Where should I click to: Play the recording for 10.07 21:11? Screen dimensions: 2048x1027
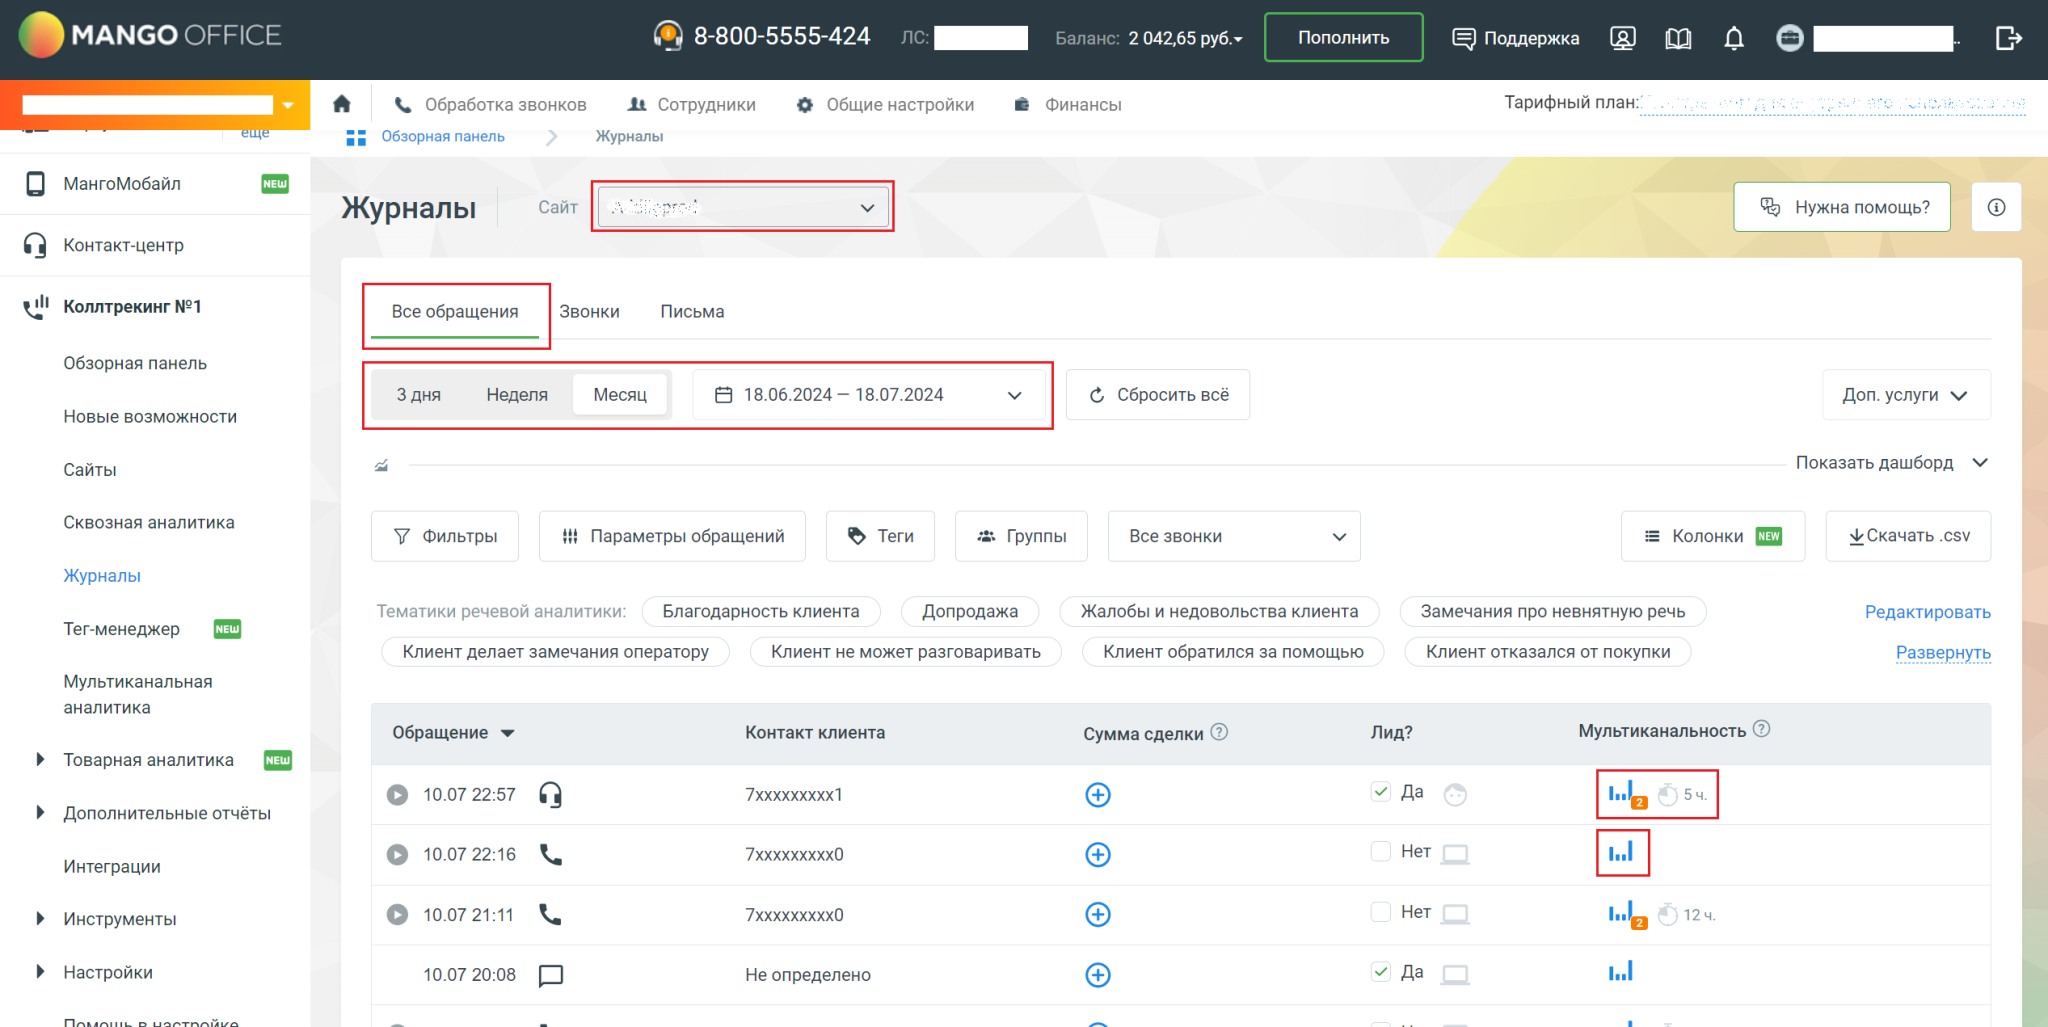pos(397,915)
